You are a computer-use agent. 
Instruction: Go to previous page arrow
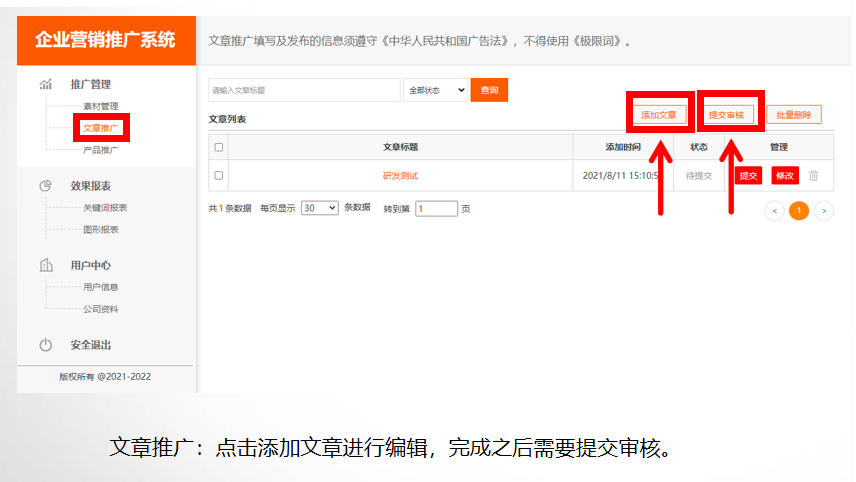(x=774, y=210)
